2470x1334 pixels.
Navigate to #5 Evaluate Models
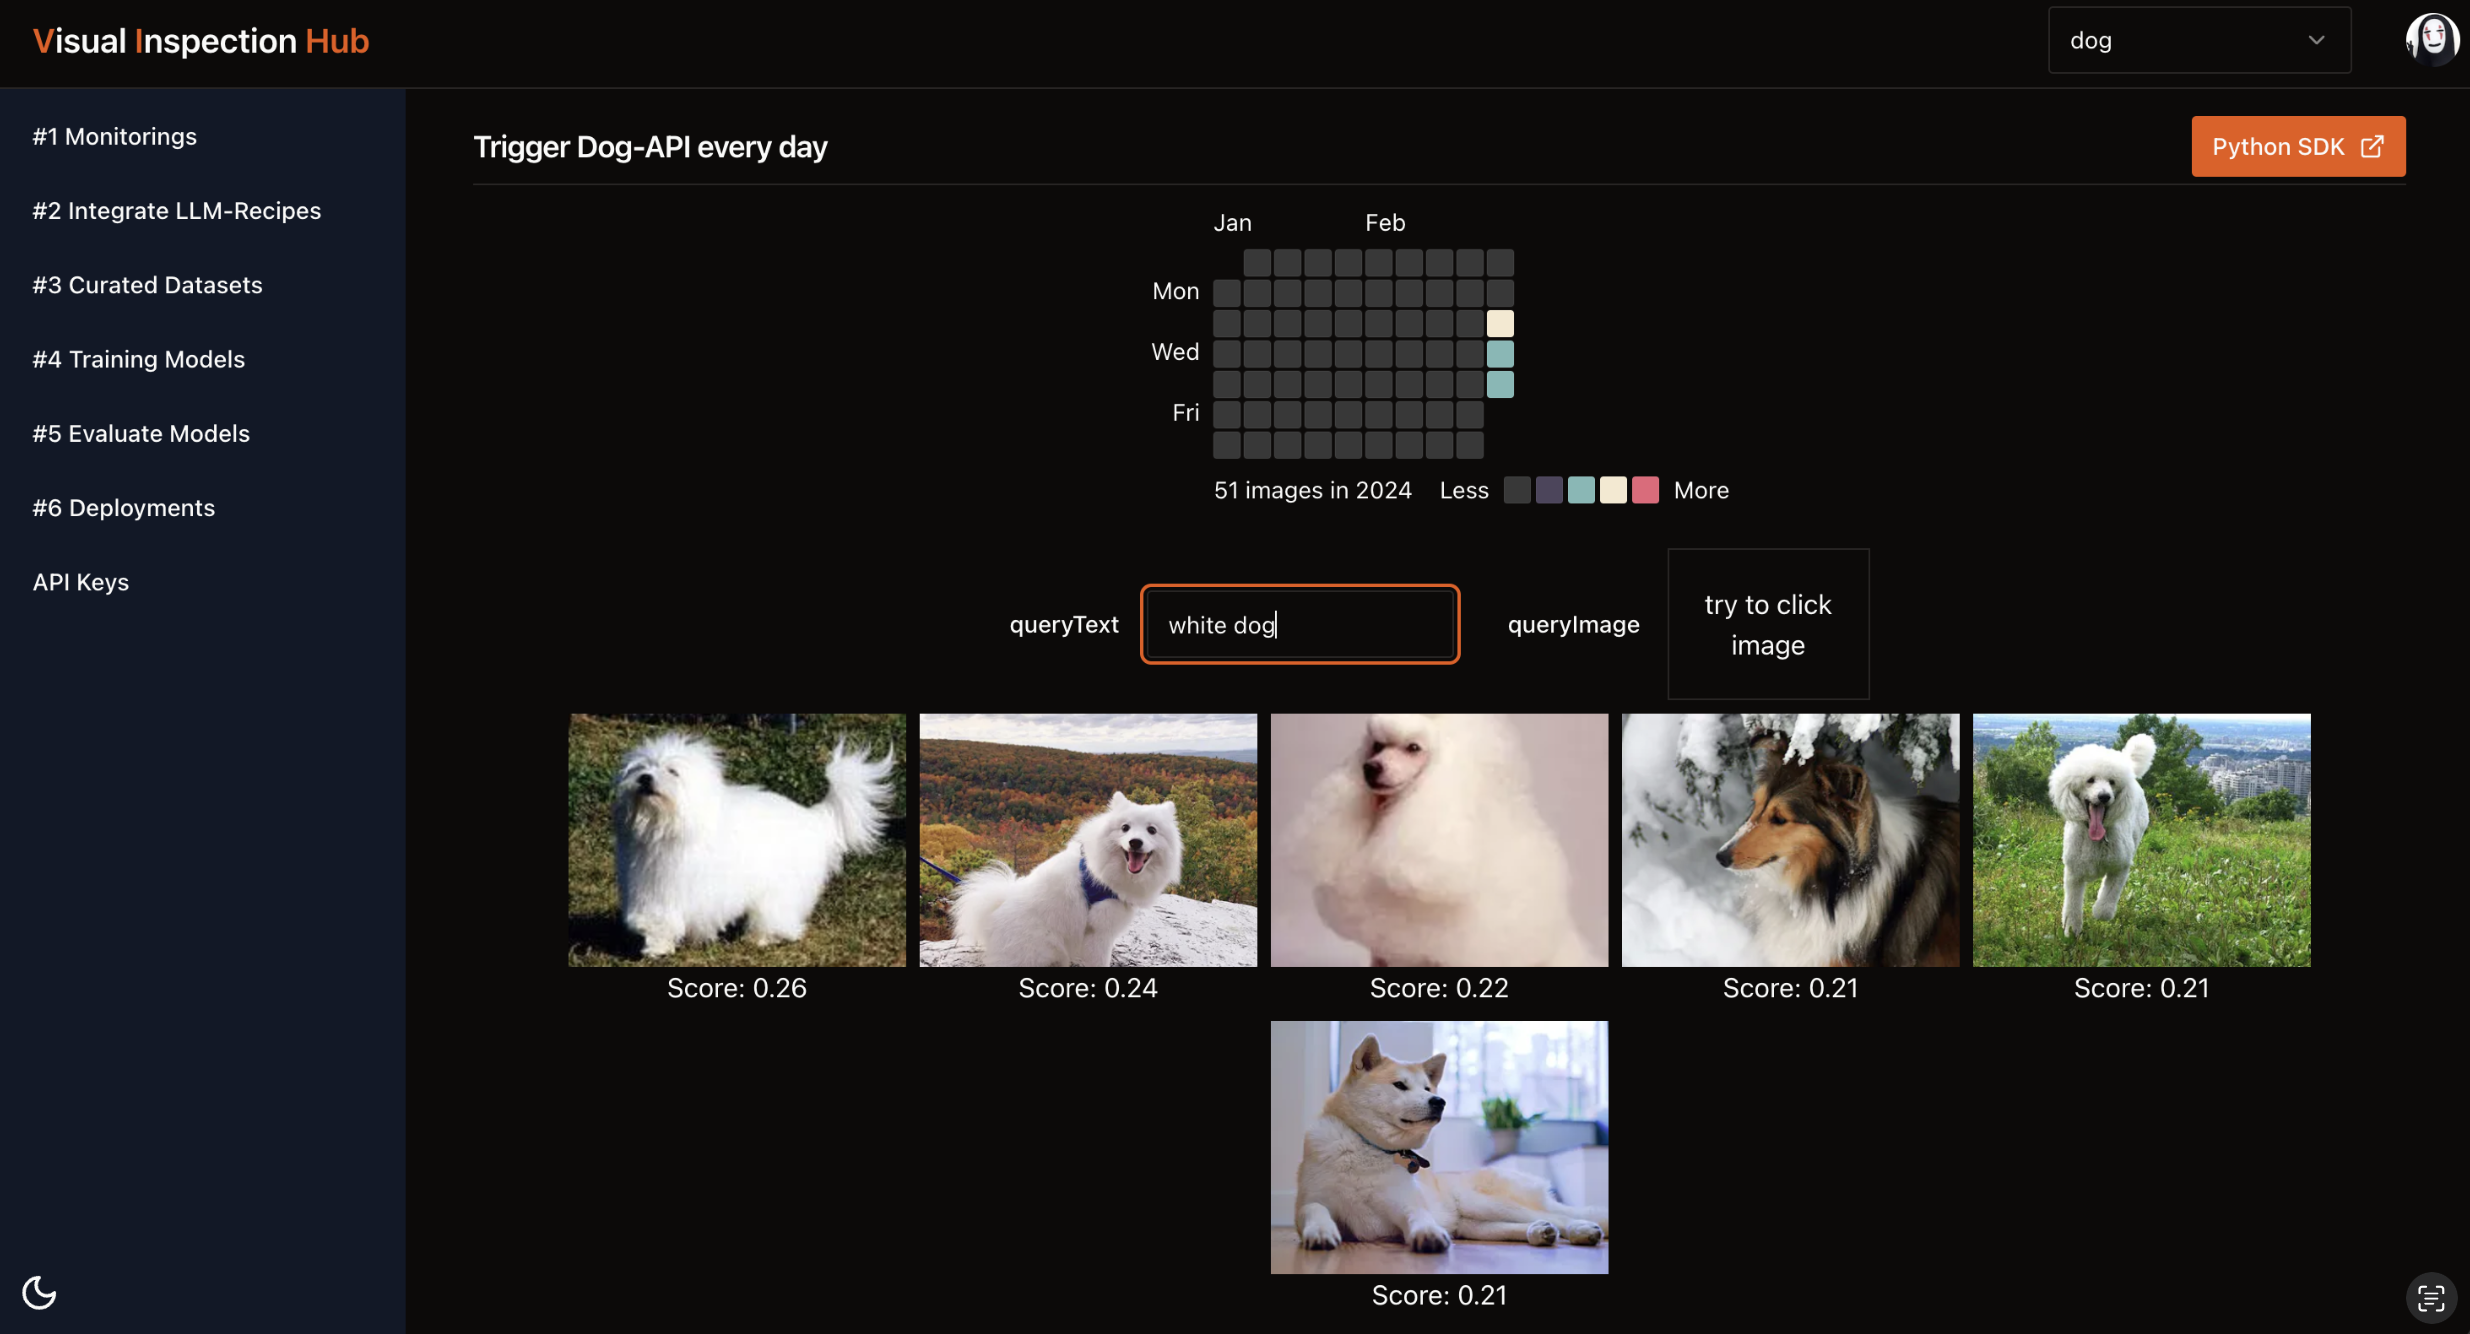tap(141, 433)
